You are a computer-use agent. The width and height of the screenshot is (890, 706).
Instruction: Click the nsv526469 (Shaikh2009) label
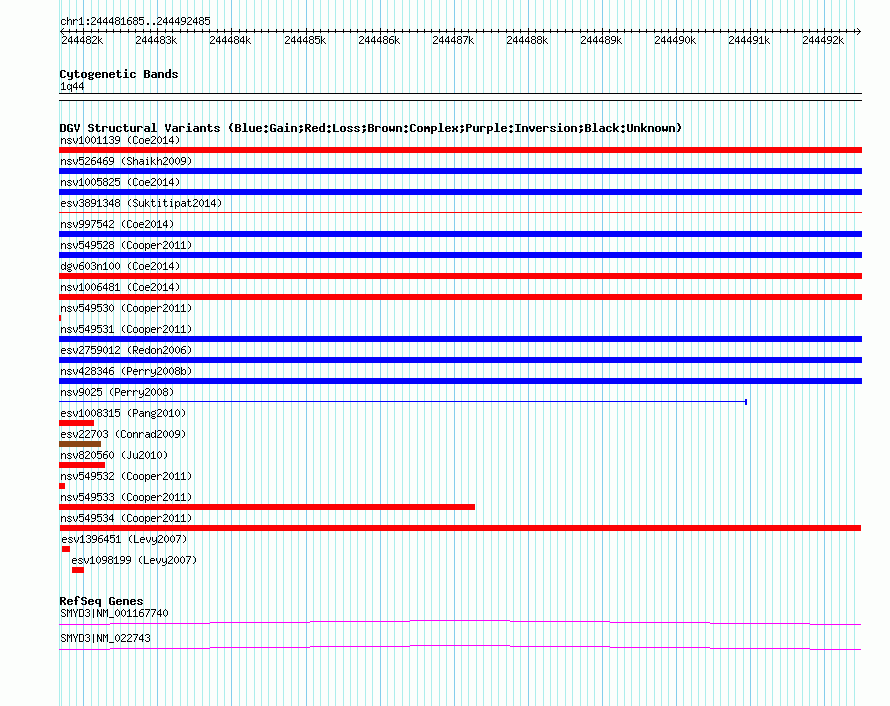click(x=126, y=161)
